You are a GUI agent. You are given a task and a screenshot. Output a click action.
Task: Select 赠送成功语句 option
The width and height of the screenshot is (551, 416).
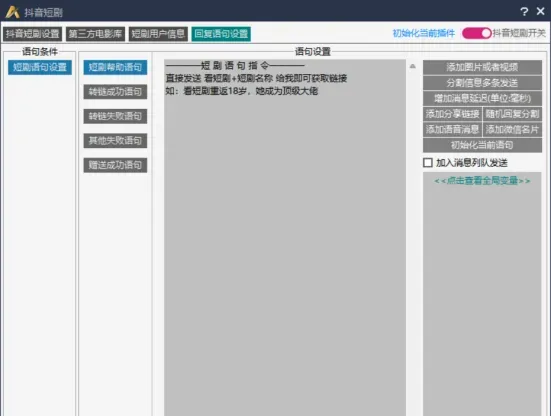click(115, 165)
